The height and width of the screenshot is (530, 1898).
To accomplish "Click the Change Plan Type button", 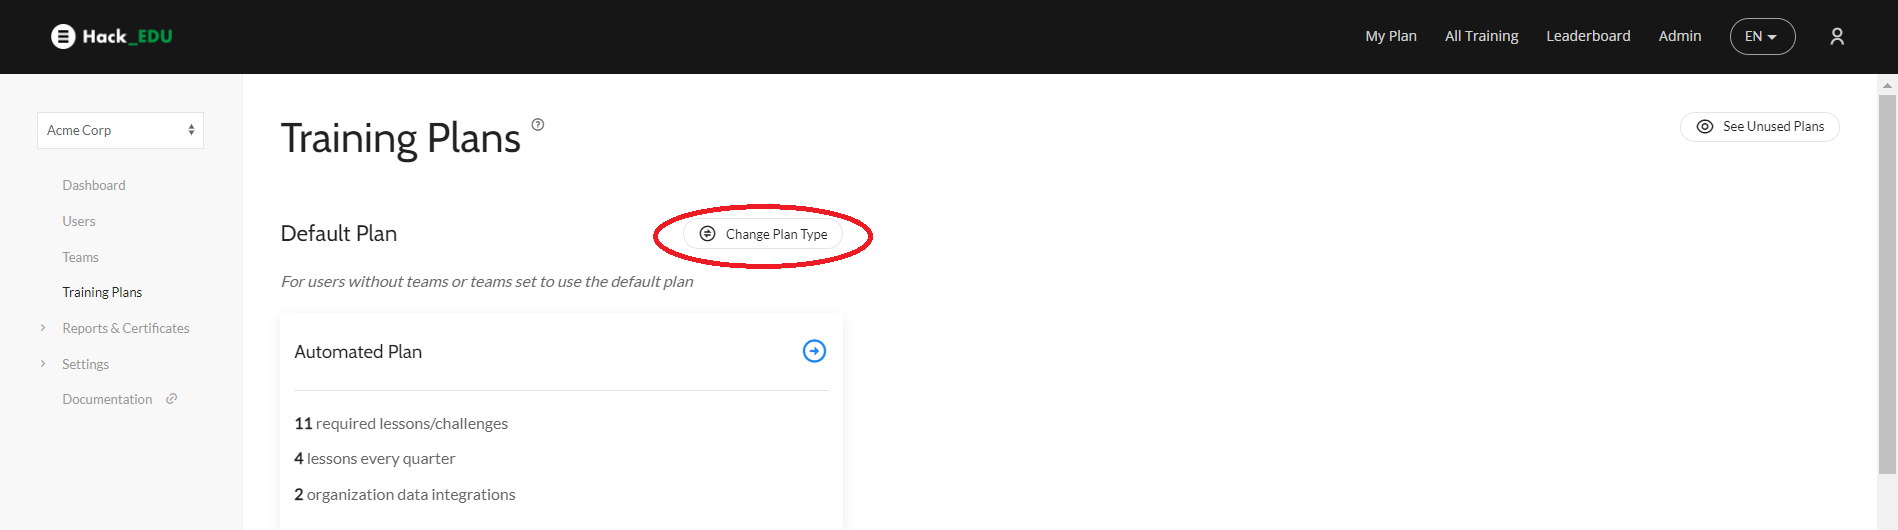I will pyautogui.click(x=763, y=234).
